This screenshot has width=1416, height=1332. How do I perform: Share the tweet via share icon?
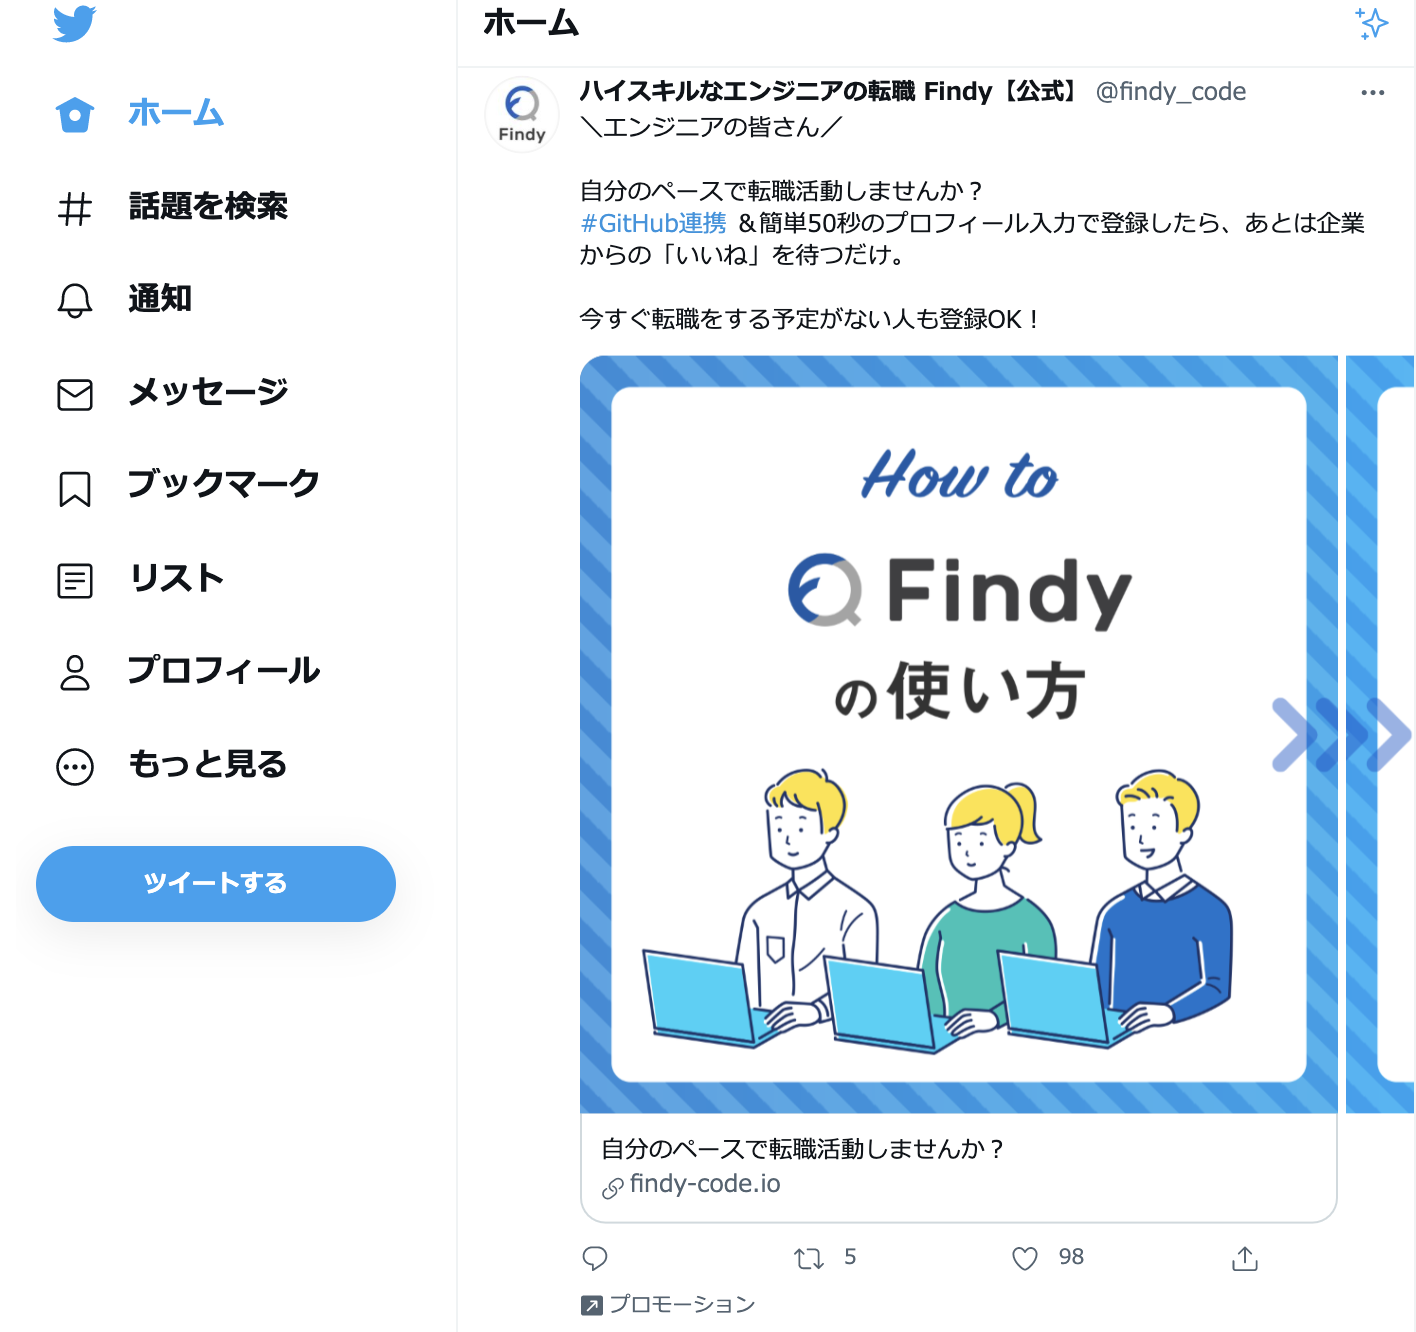point(1245,1258)
